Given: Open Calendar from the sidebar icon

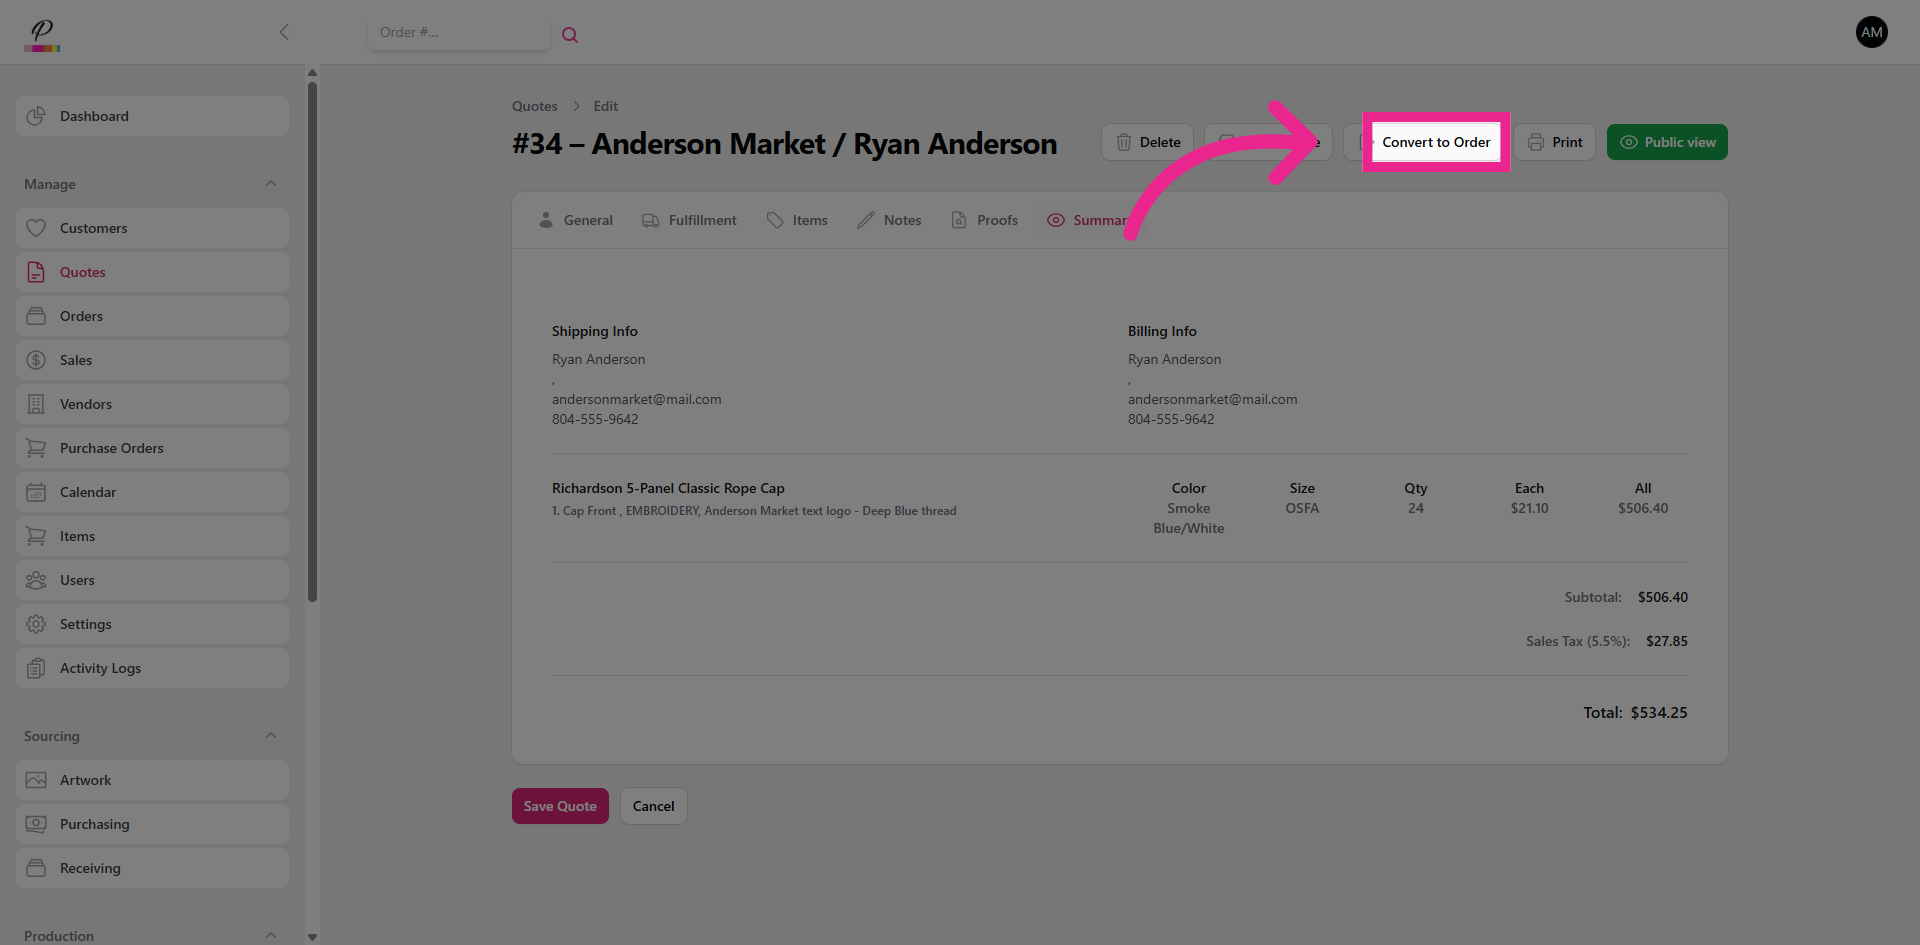Looking at the screenshot, I should point(36,492).
